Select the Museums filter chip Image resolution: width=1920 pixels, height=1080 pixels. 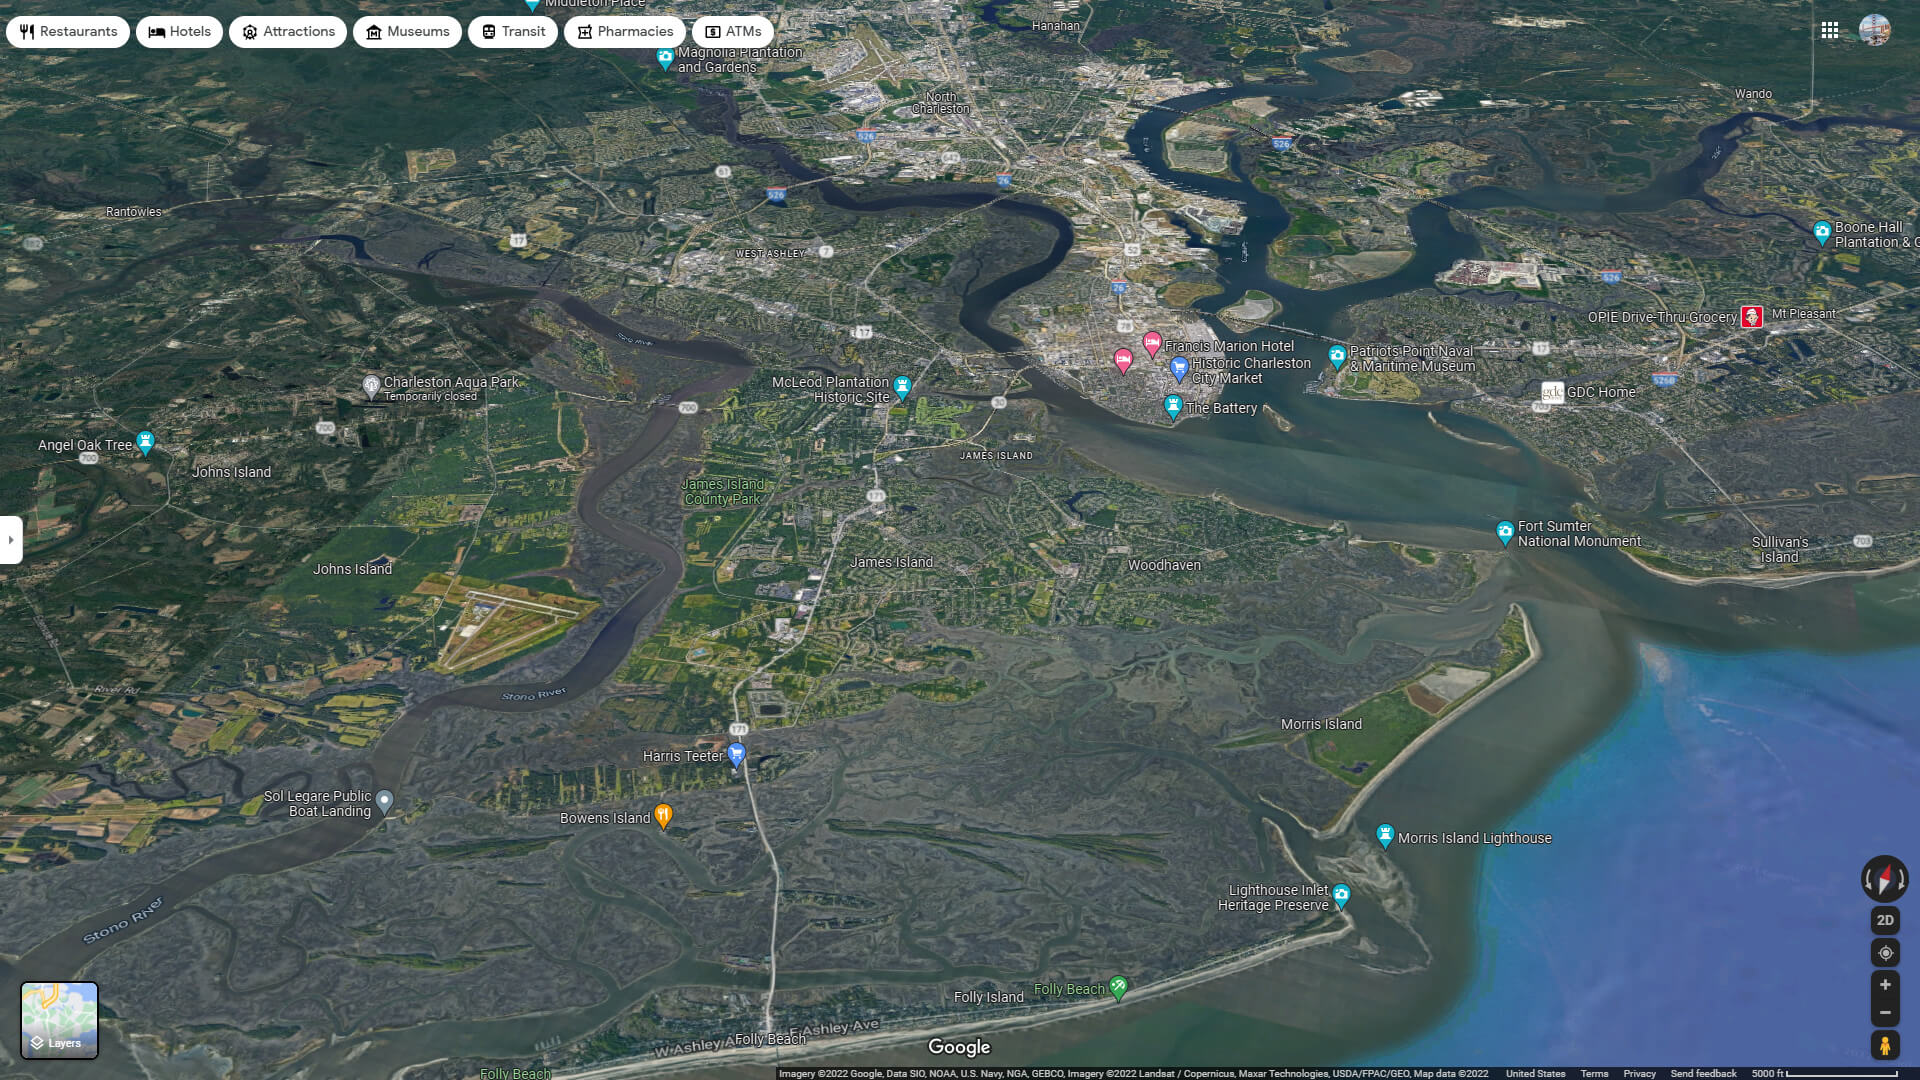[x=407, y=32]
